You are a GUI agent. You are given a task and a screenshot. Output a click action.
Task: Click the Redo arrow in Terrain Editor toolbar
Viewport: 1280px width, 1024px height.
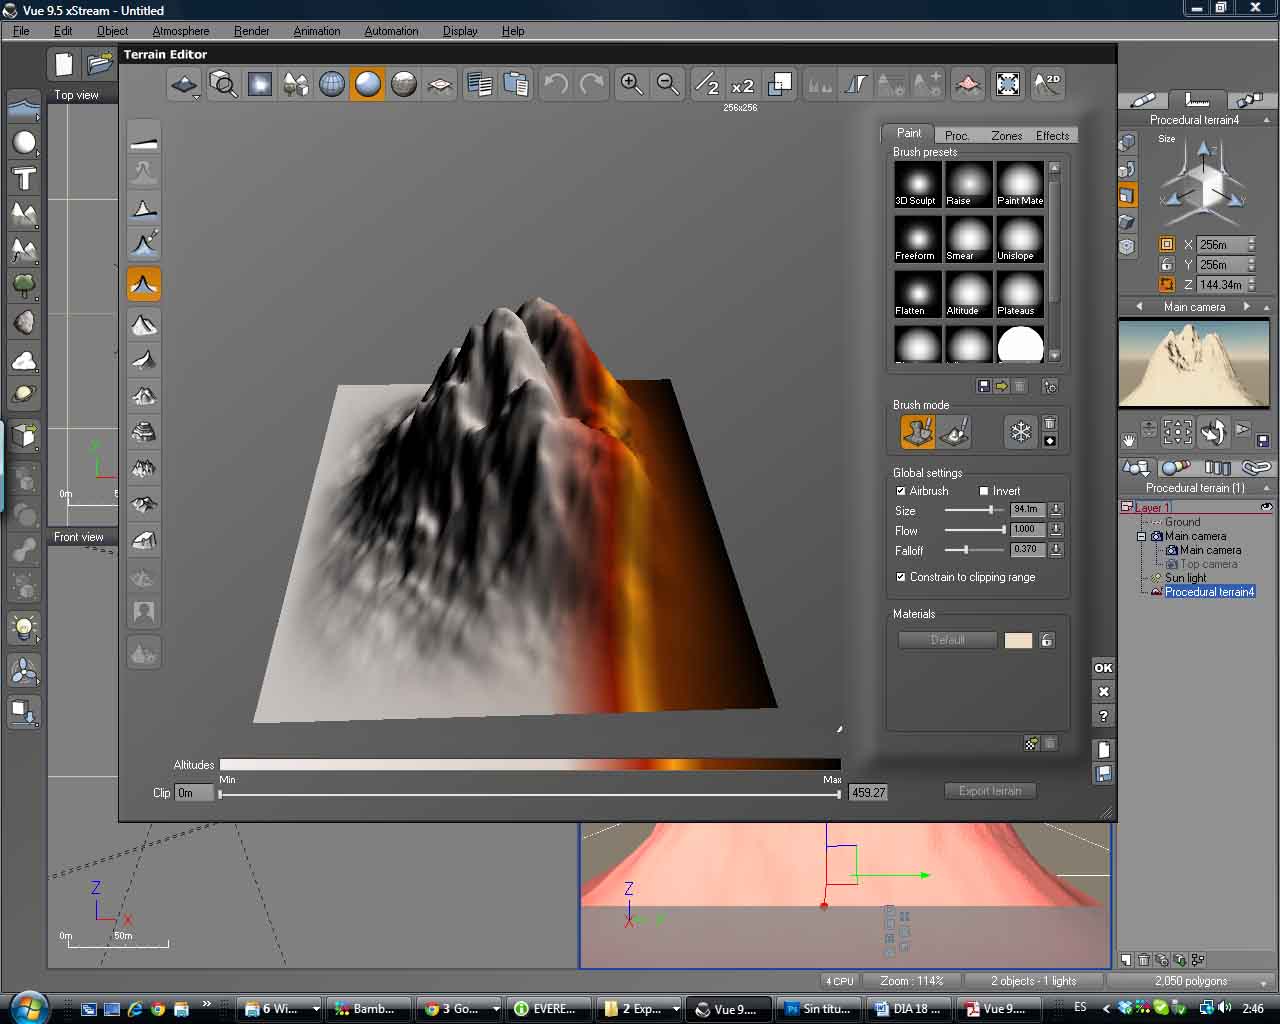point(592,85)
